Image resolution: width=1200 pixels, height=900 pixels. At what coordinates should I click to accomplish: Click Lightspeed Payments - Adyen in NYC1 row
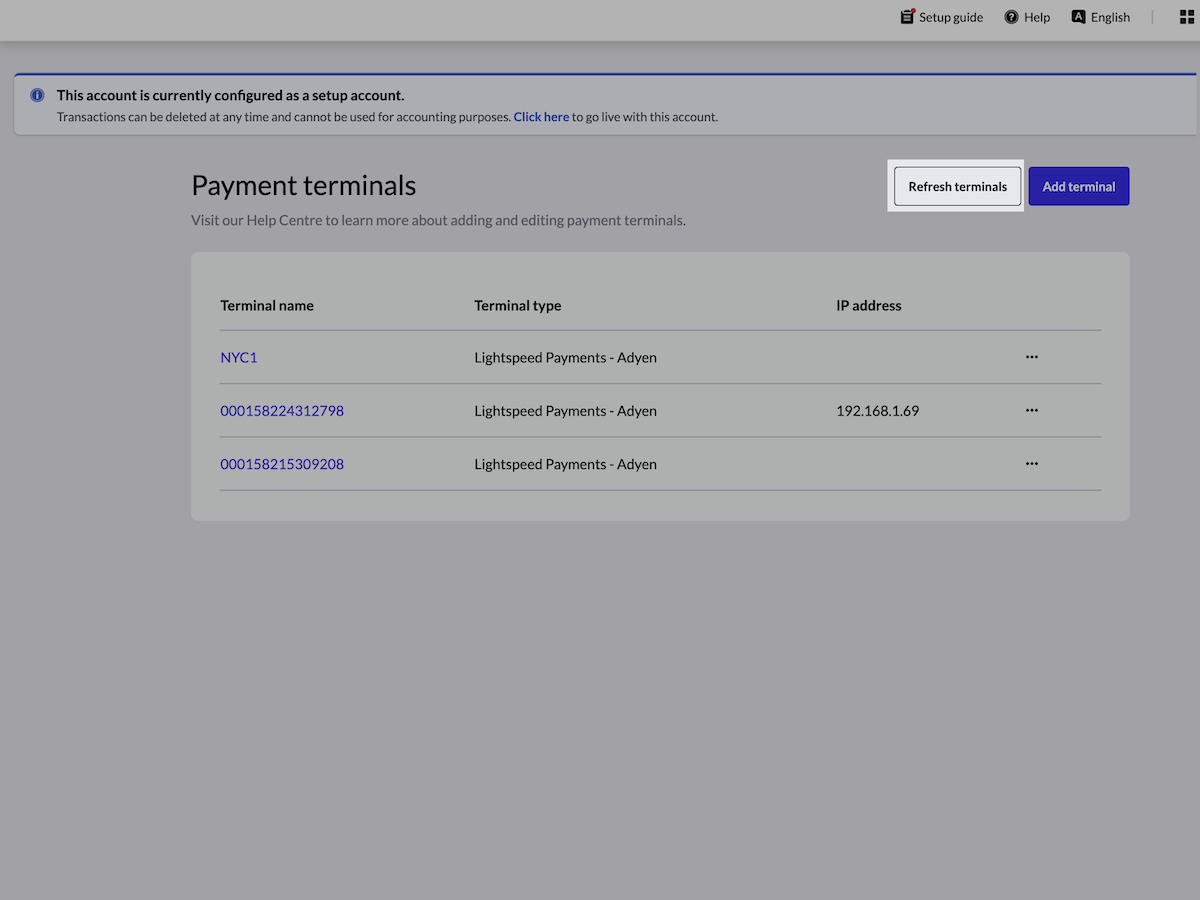click(x=565, y=357)
